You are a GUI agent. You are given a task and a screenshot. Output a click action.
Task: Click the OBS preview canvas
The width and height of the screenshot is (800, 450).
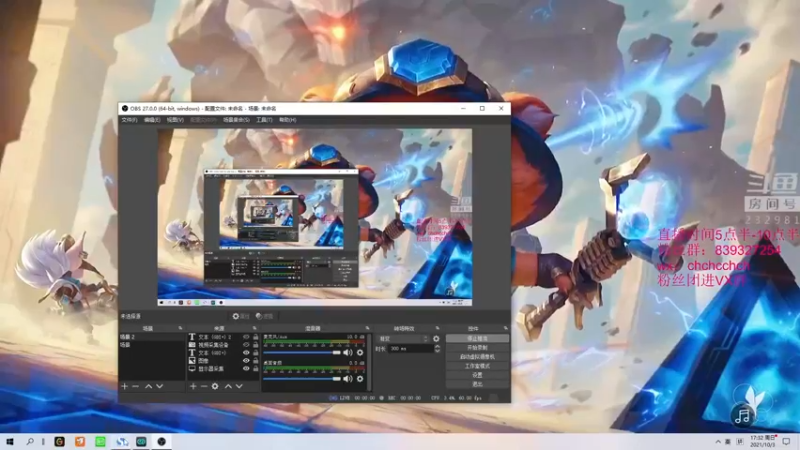315,217
